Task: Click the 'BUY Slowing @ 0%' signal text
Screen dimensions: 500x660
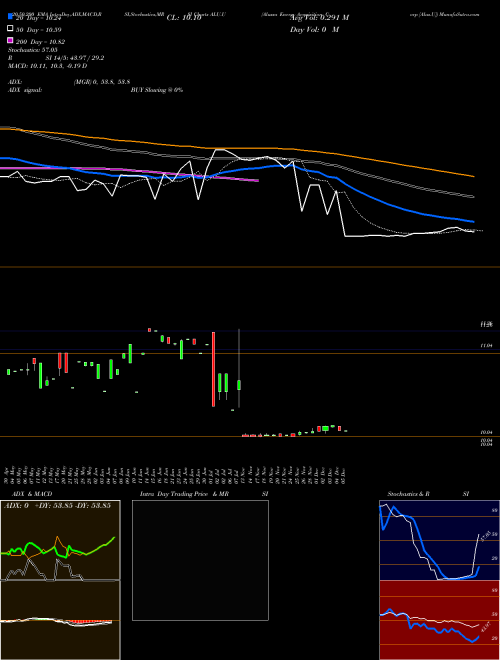Action: [157, 90]
